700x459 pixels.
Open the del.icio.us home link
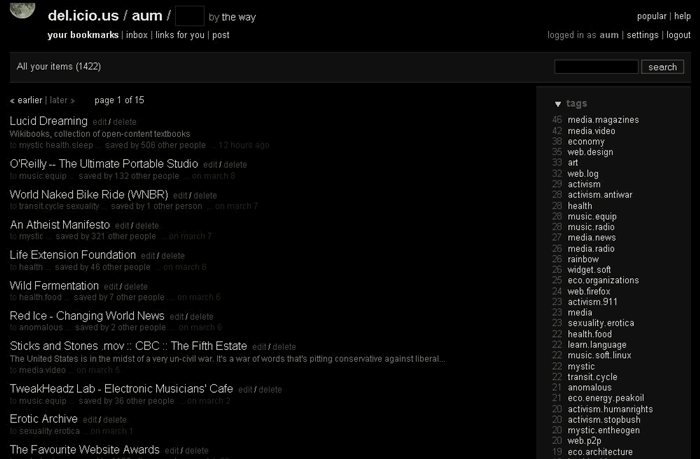pos(83,16)
